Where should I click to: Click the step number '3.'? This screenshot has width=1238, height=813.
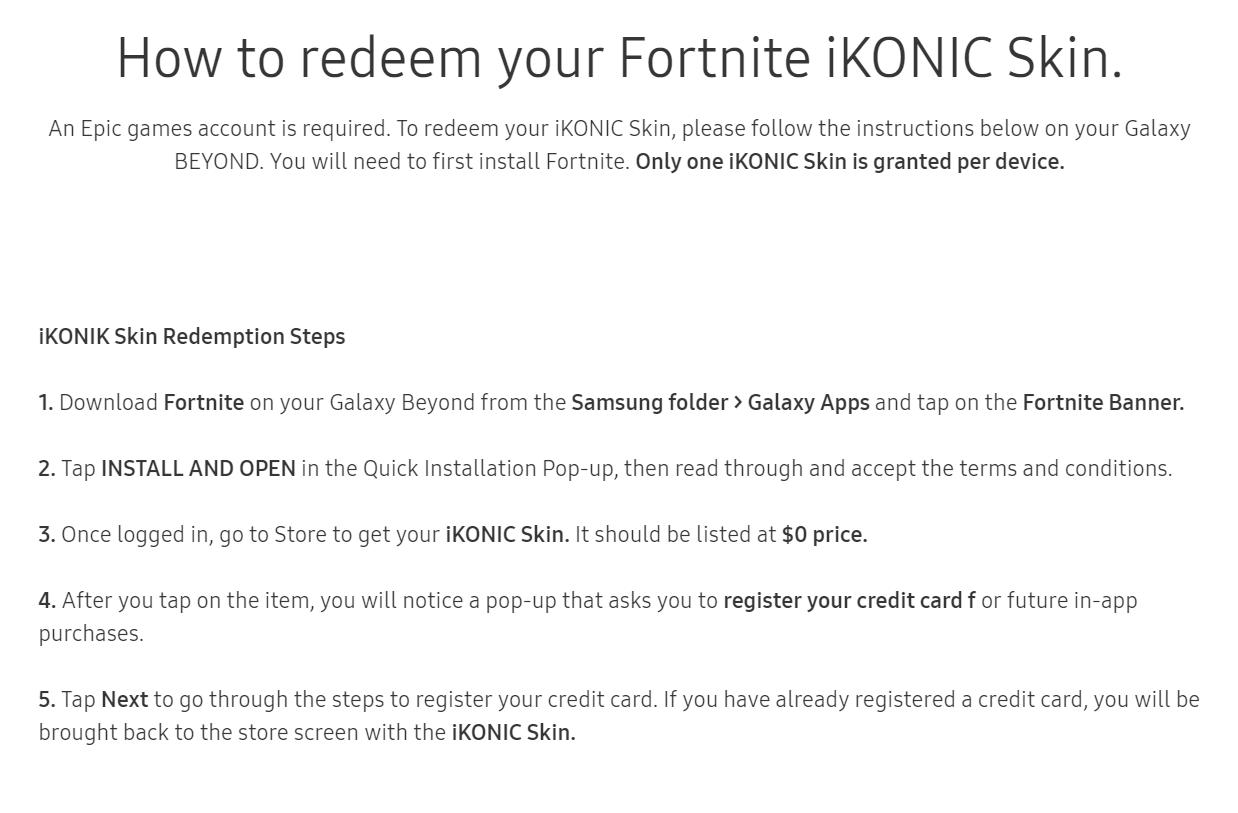click(47, 534)
